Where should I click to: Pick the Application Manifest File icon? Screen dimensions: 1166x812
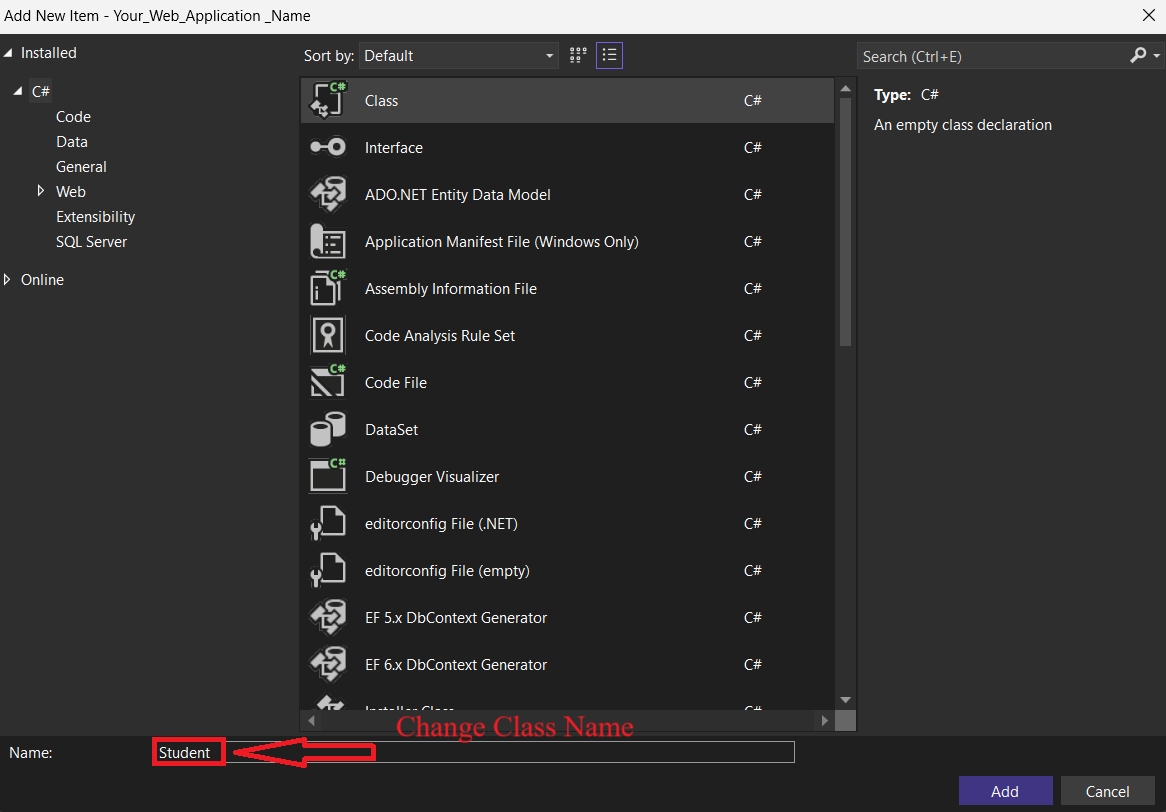tap(328, 242)
